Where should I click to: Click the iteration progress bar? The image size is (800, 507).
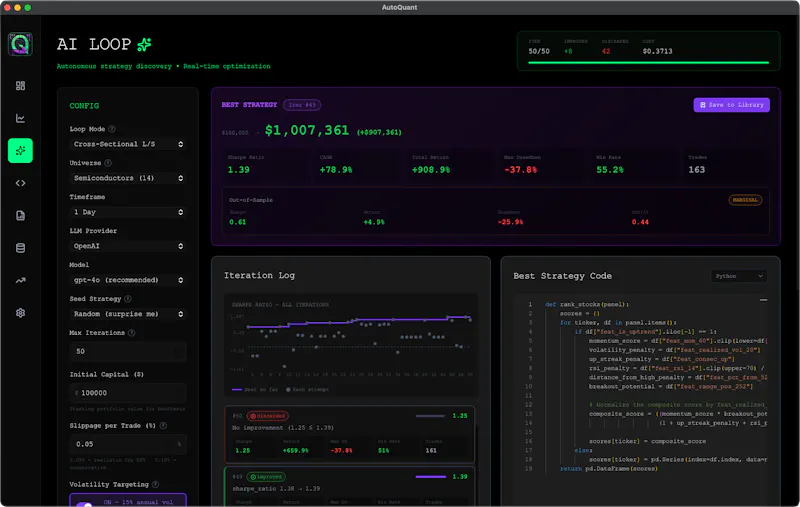point(648,62)
